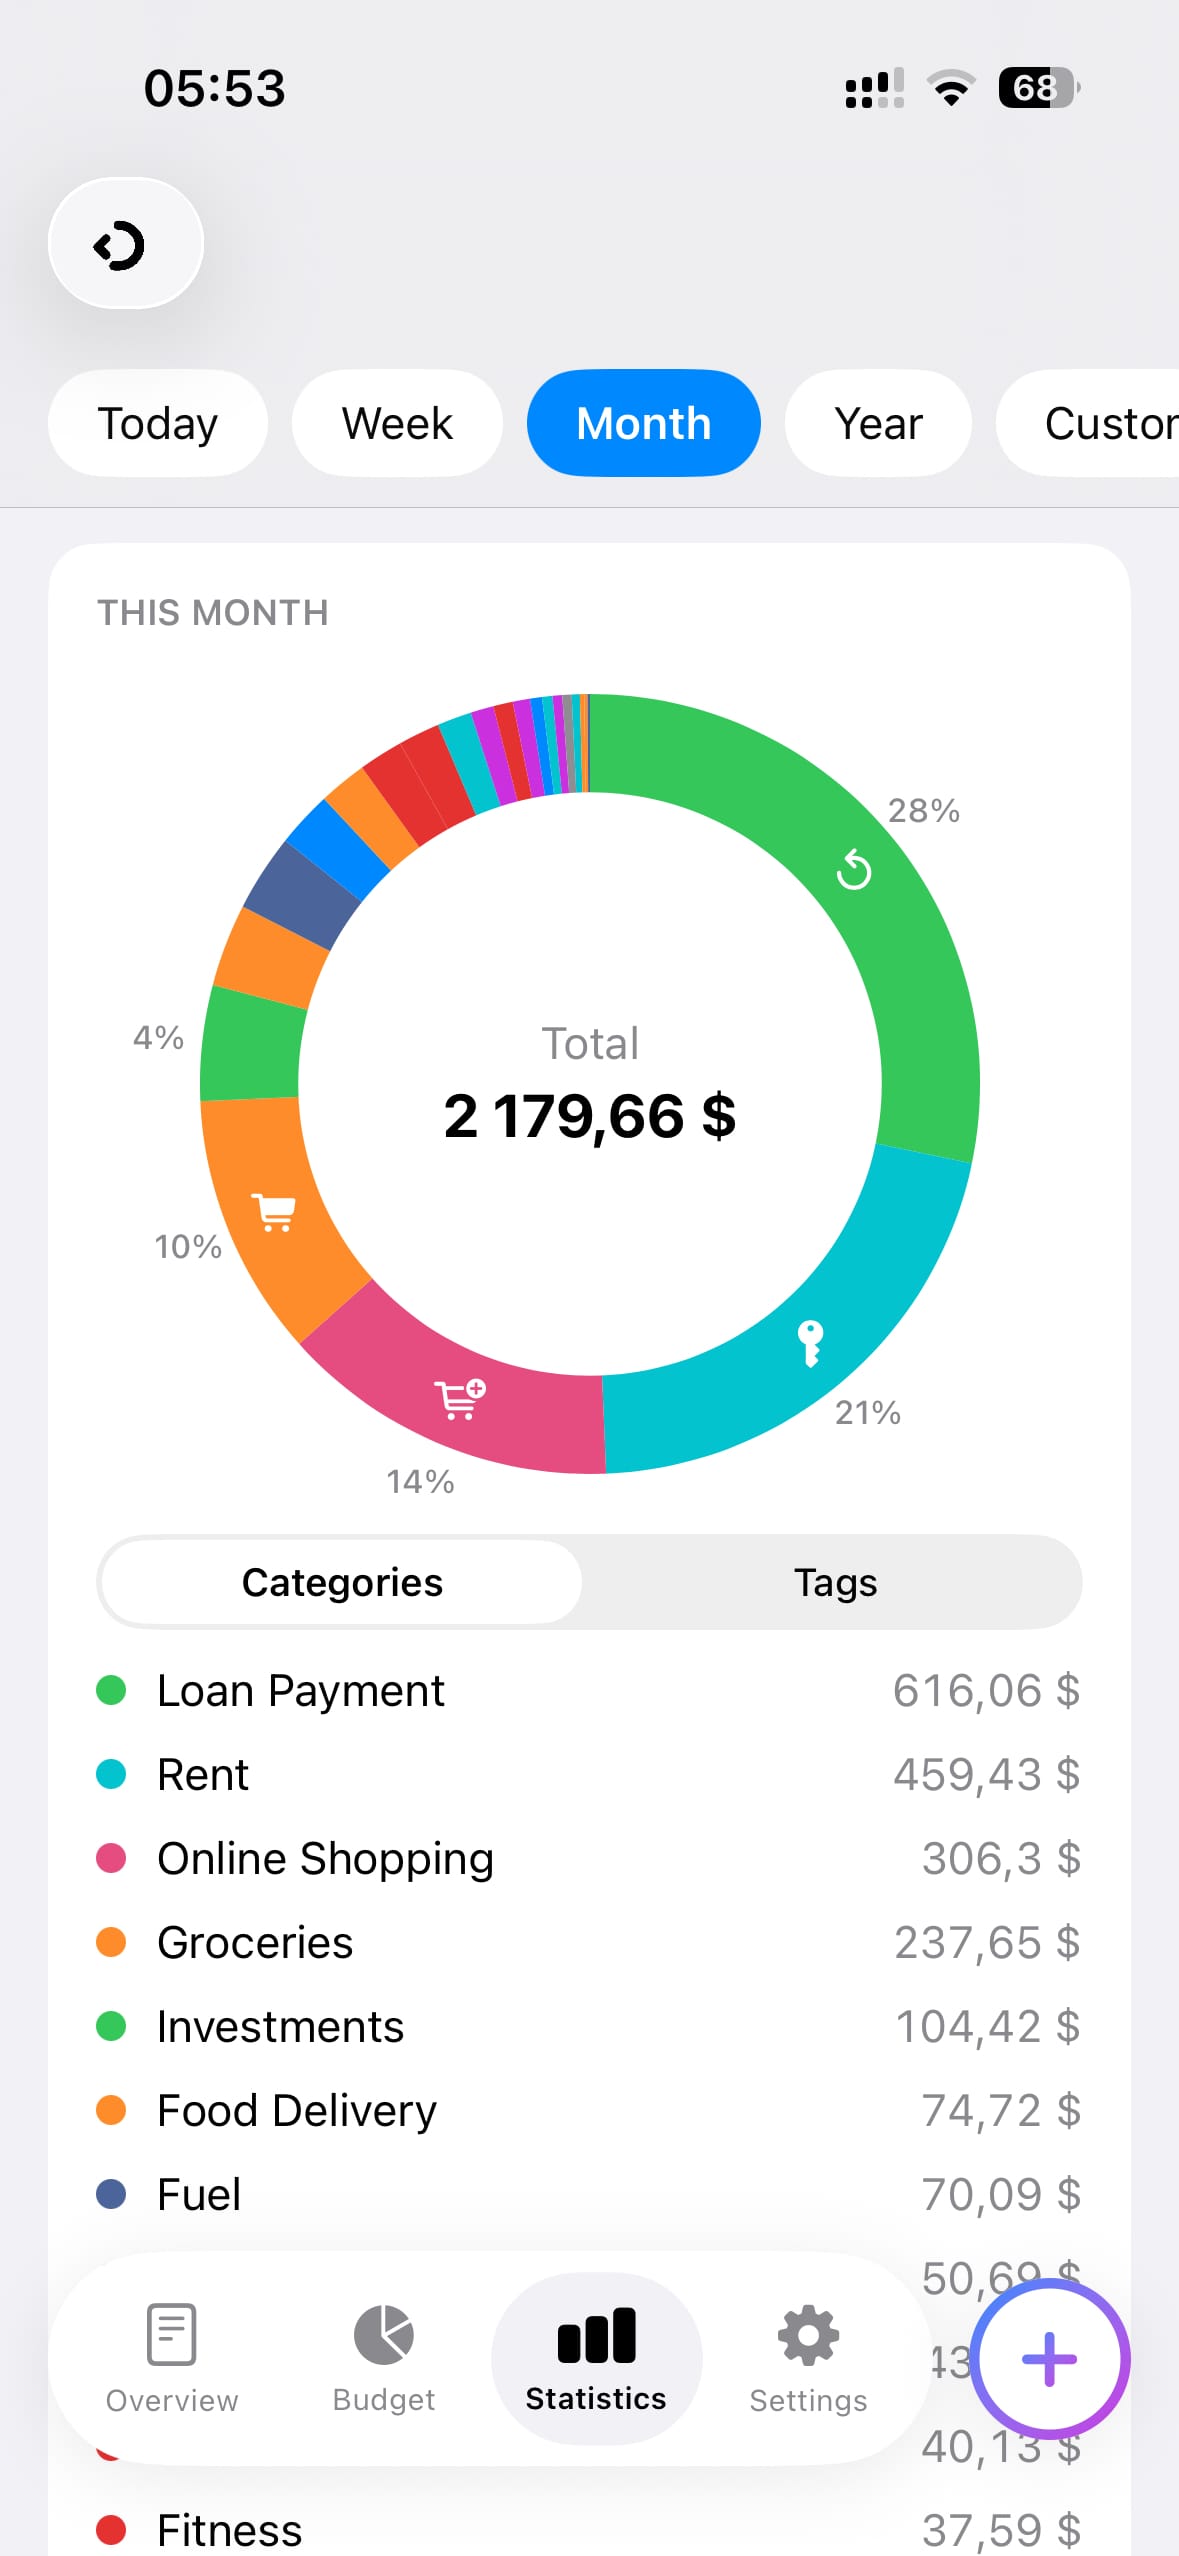Select the Week period filter

[397, 423]
